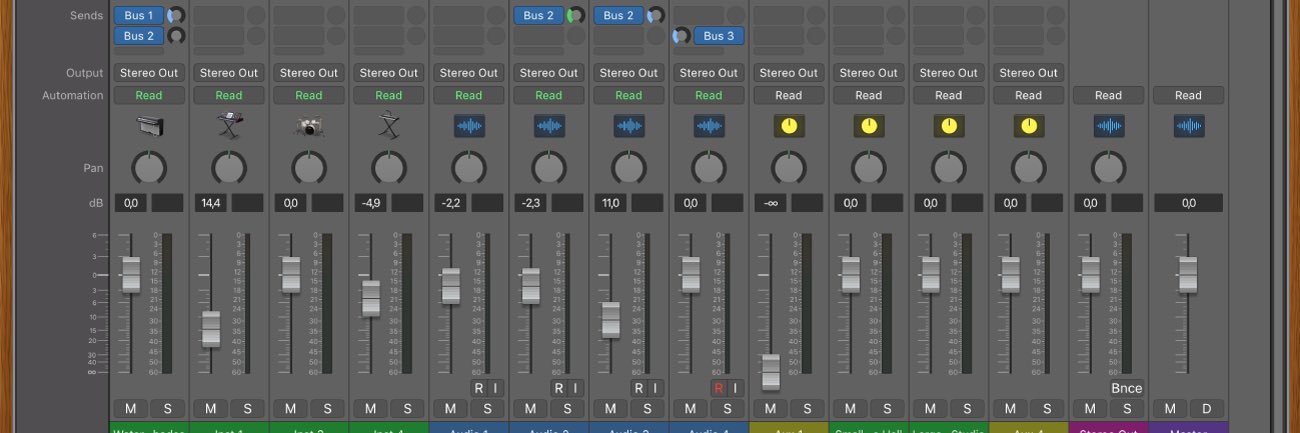
Task: Click Bus 2 send on the -2,3 dB channel
Action: tap(539, 15)
